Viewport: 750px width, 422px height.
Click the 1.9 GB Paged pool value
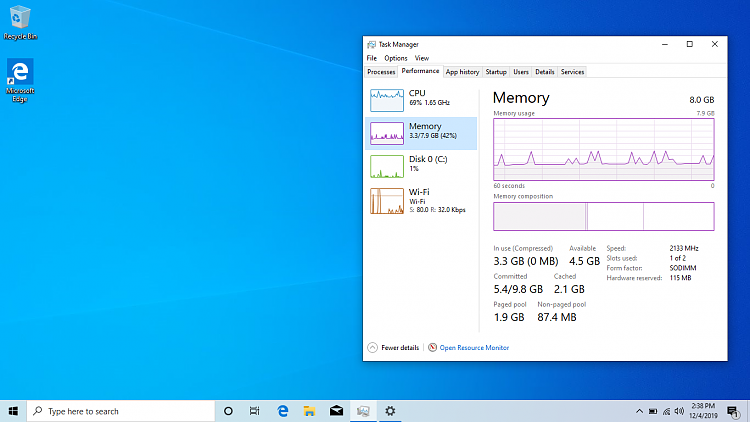(509, 317)
